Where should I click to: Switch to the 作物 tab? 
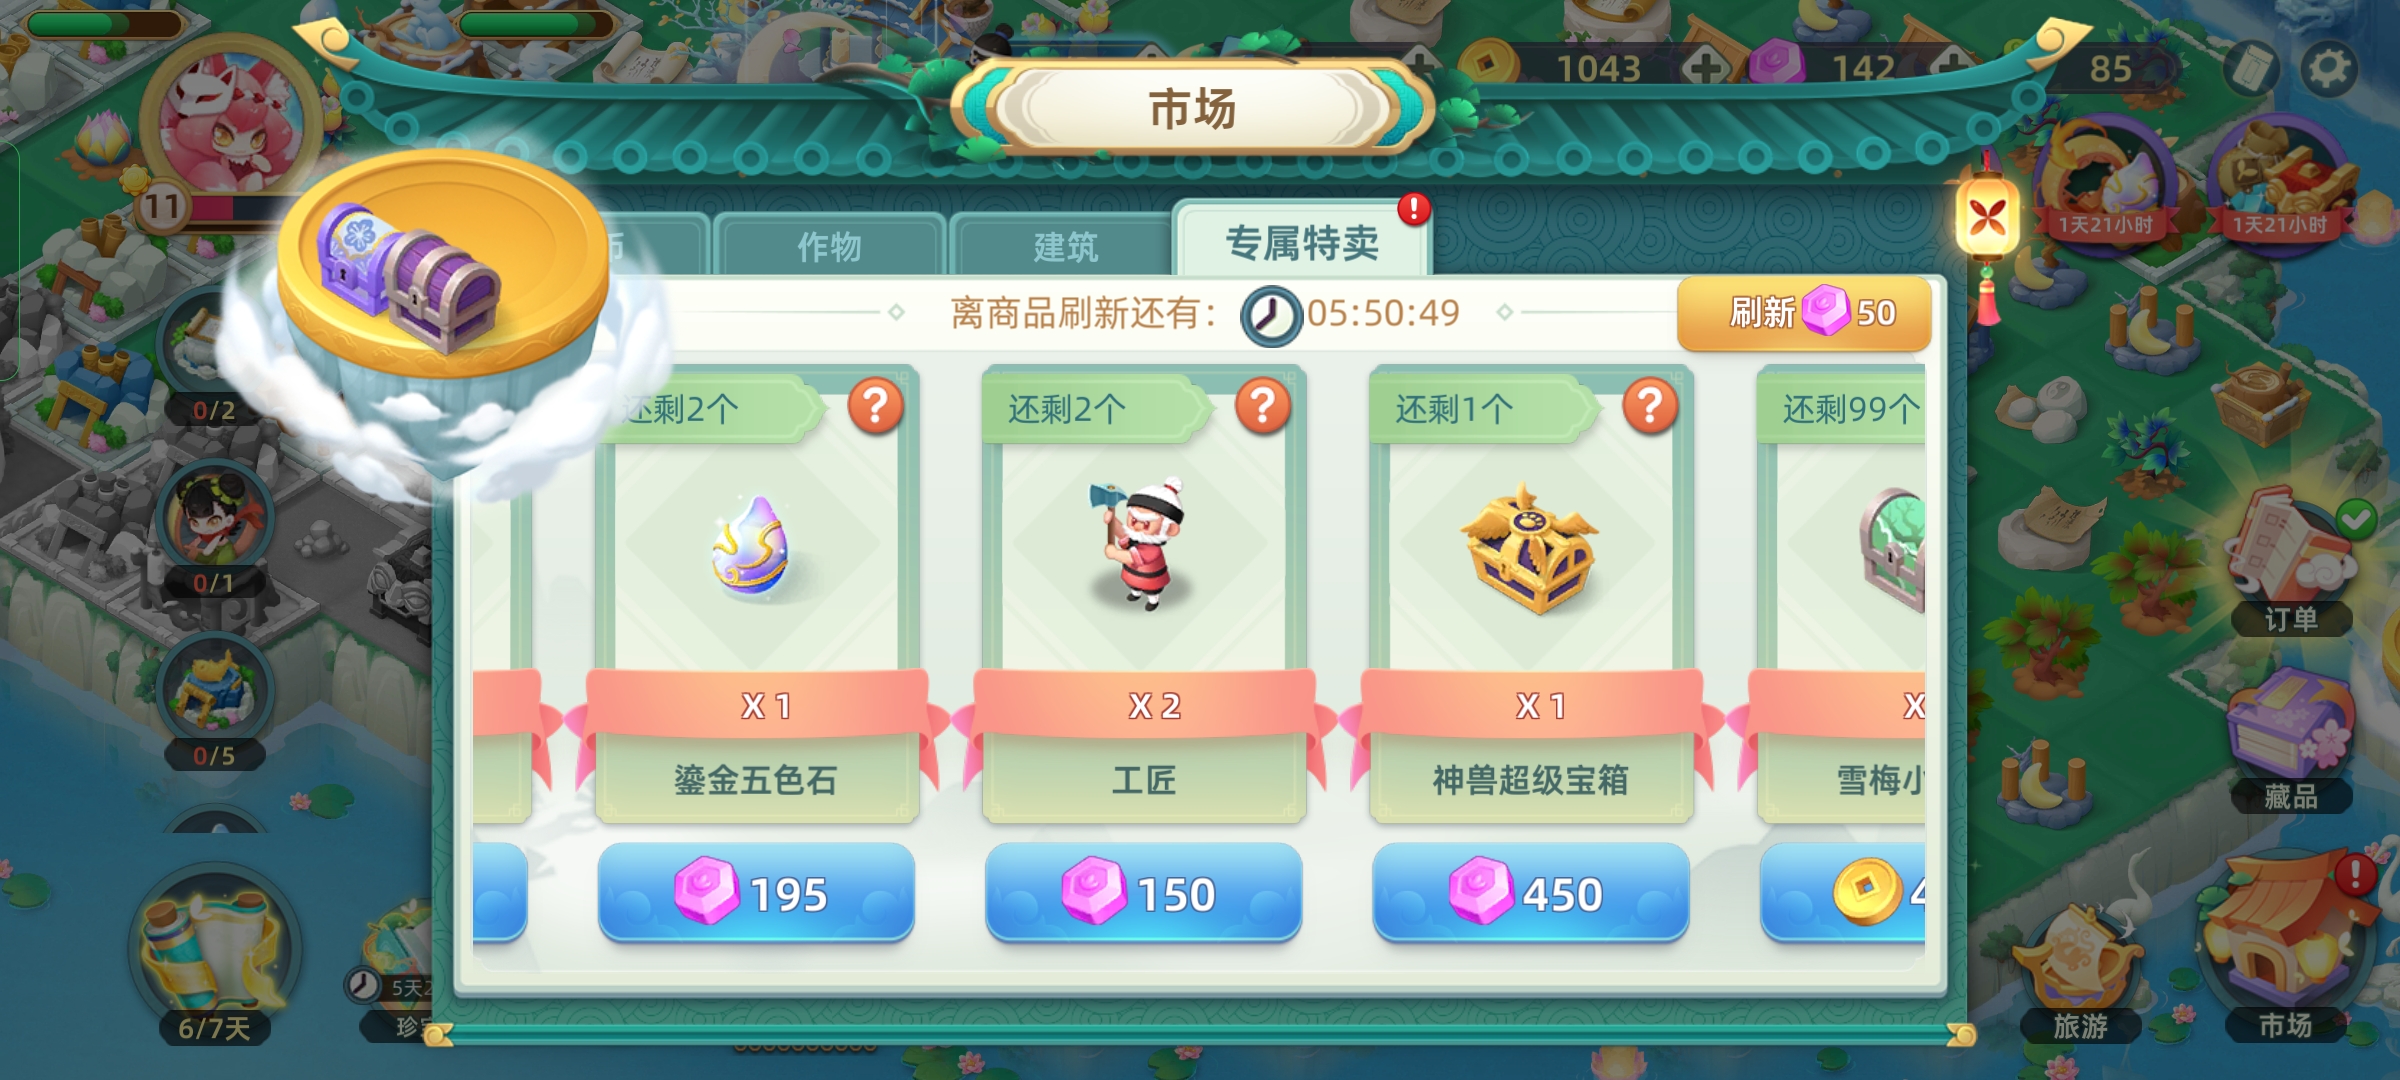coord(829,246)
